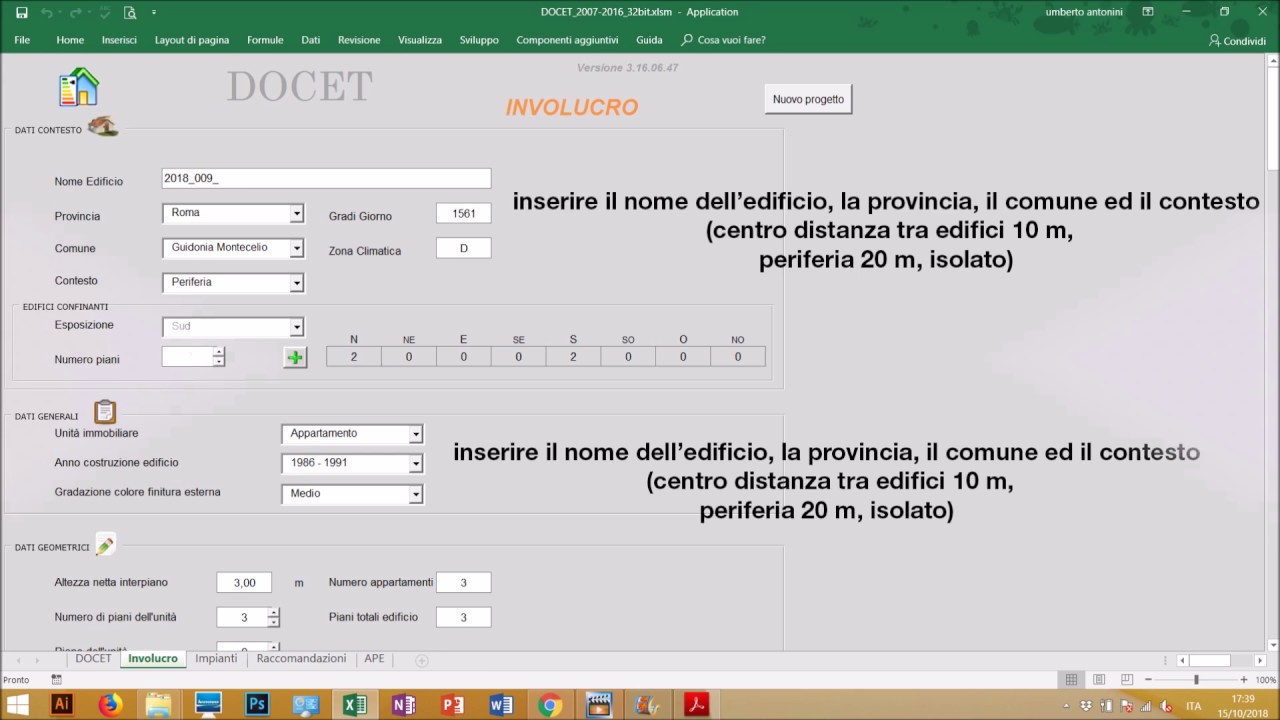Viewport: 1280px width, 720px height.
Task: Open Ribbon Display Options icon
Action: pyautogui.click(x=1148, y=12)
